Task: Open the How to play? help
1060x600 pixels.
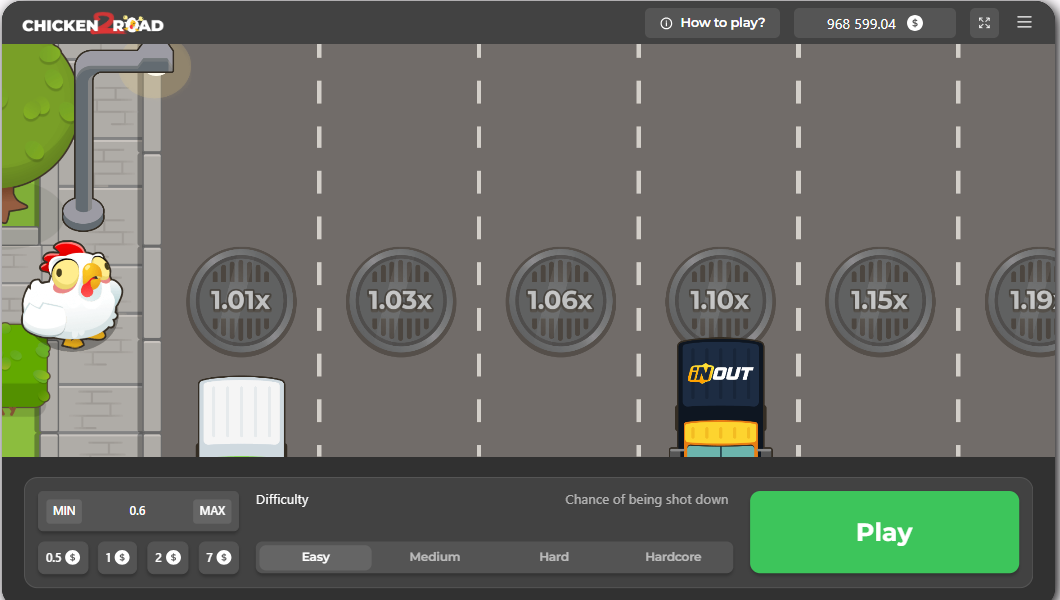Action: (x=713, y=23)
